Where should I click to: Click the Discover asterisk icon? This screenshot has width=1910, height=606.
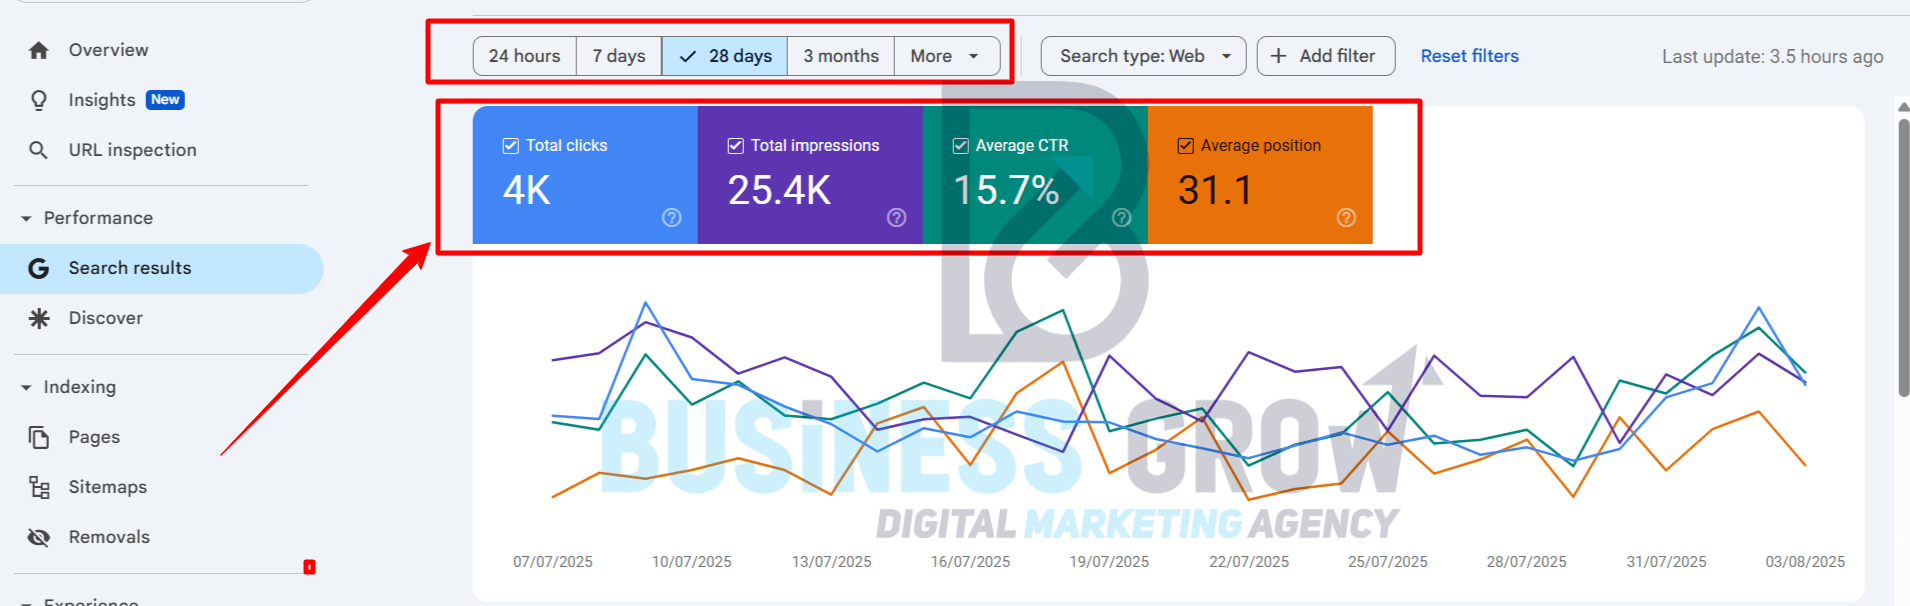(x=39, y=318)
